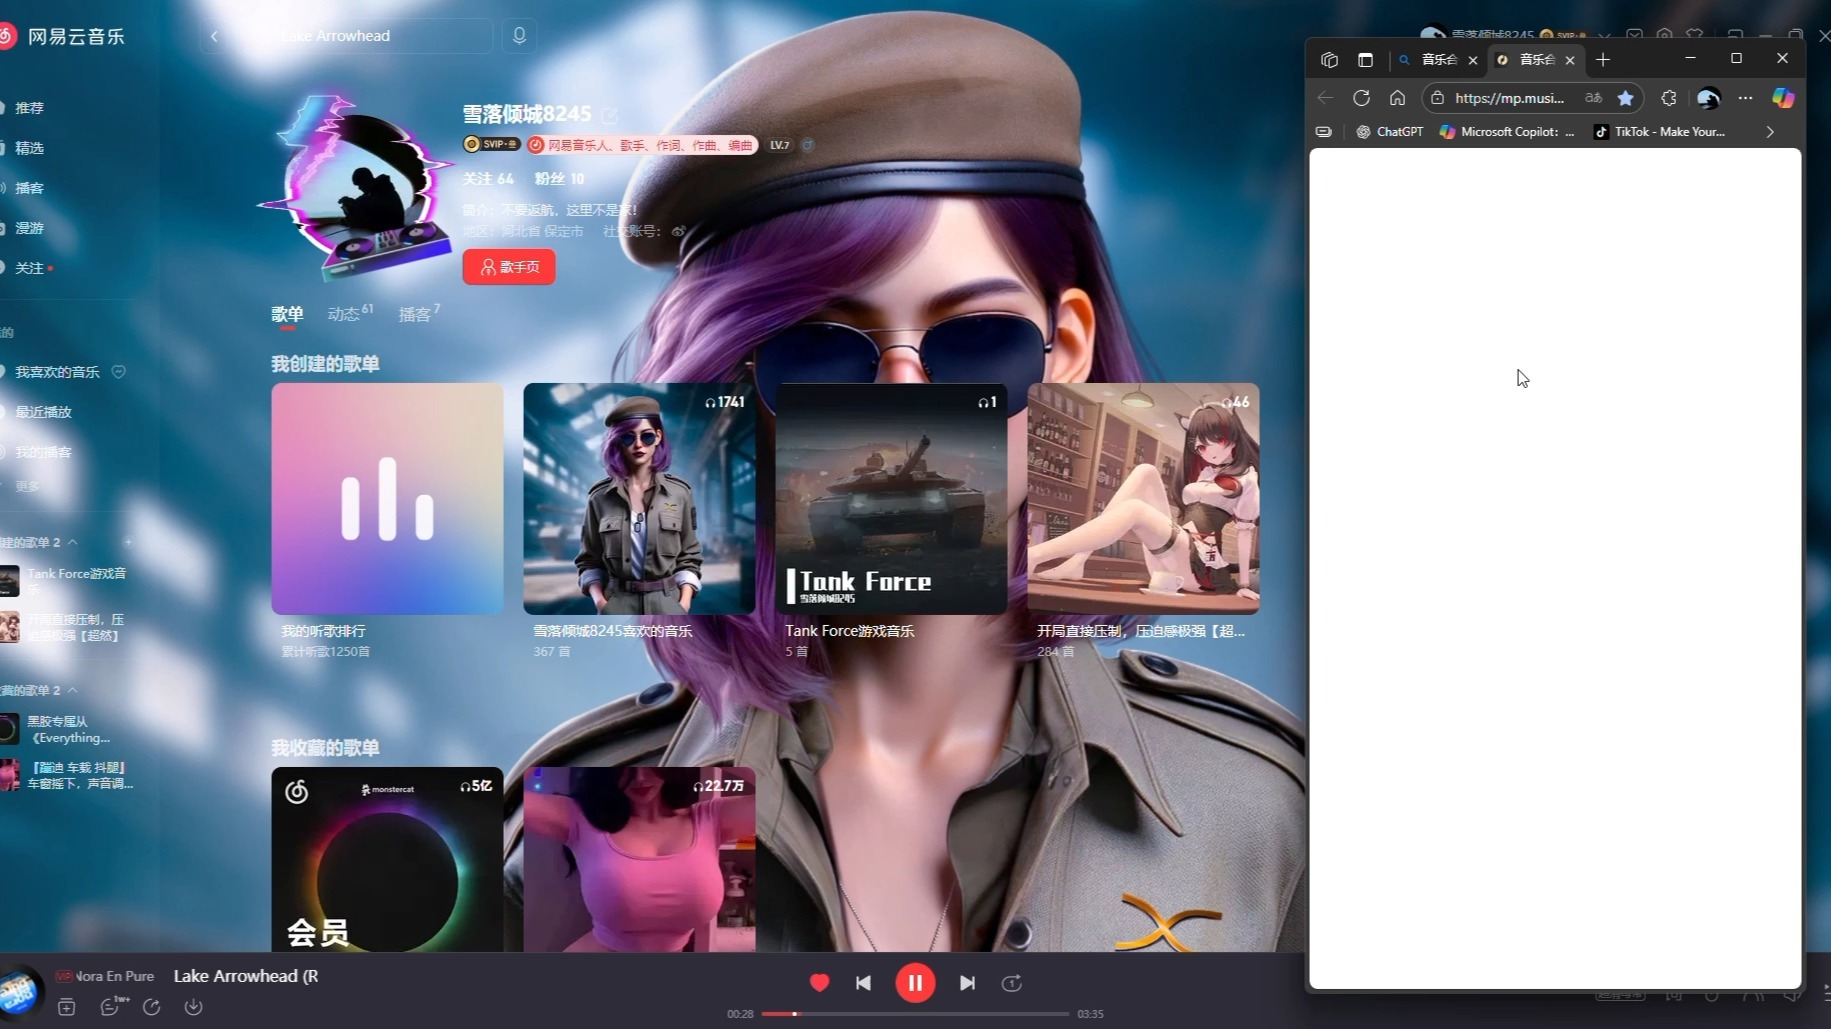Click the share arrow icon in player bar
Screen dimensions: 1831x1029
pos(151,1007)
